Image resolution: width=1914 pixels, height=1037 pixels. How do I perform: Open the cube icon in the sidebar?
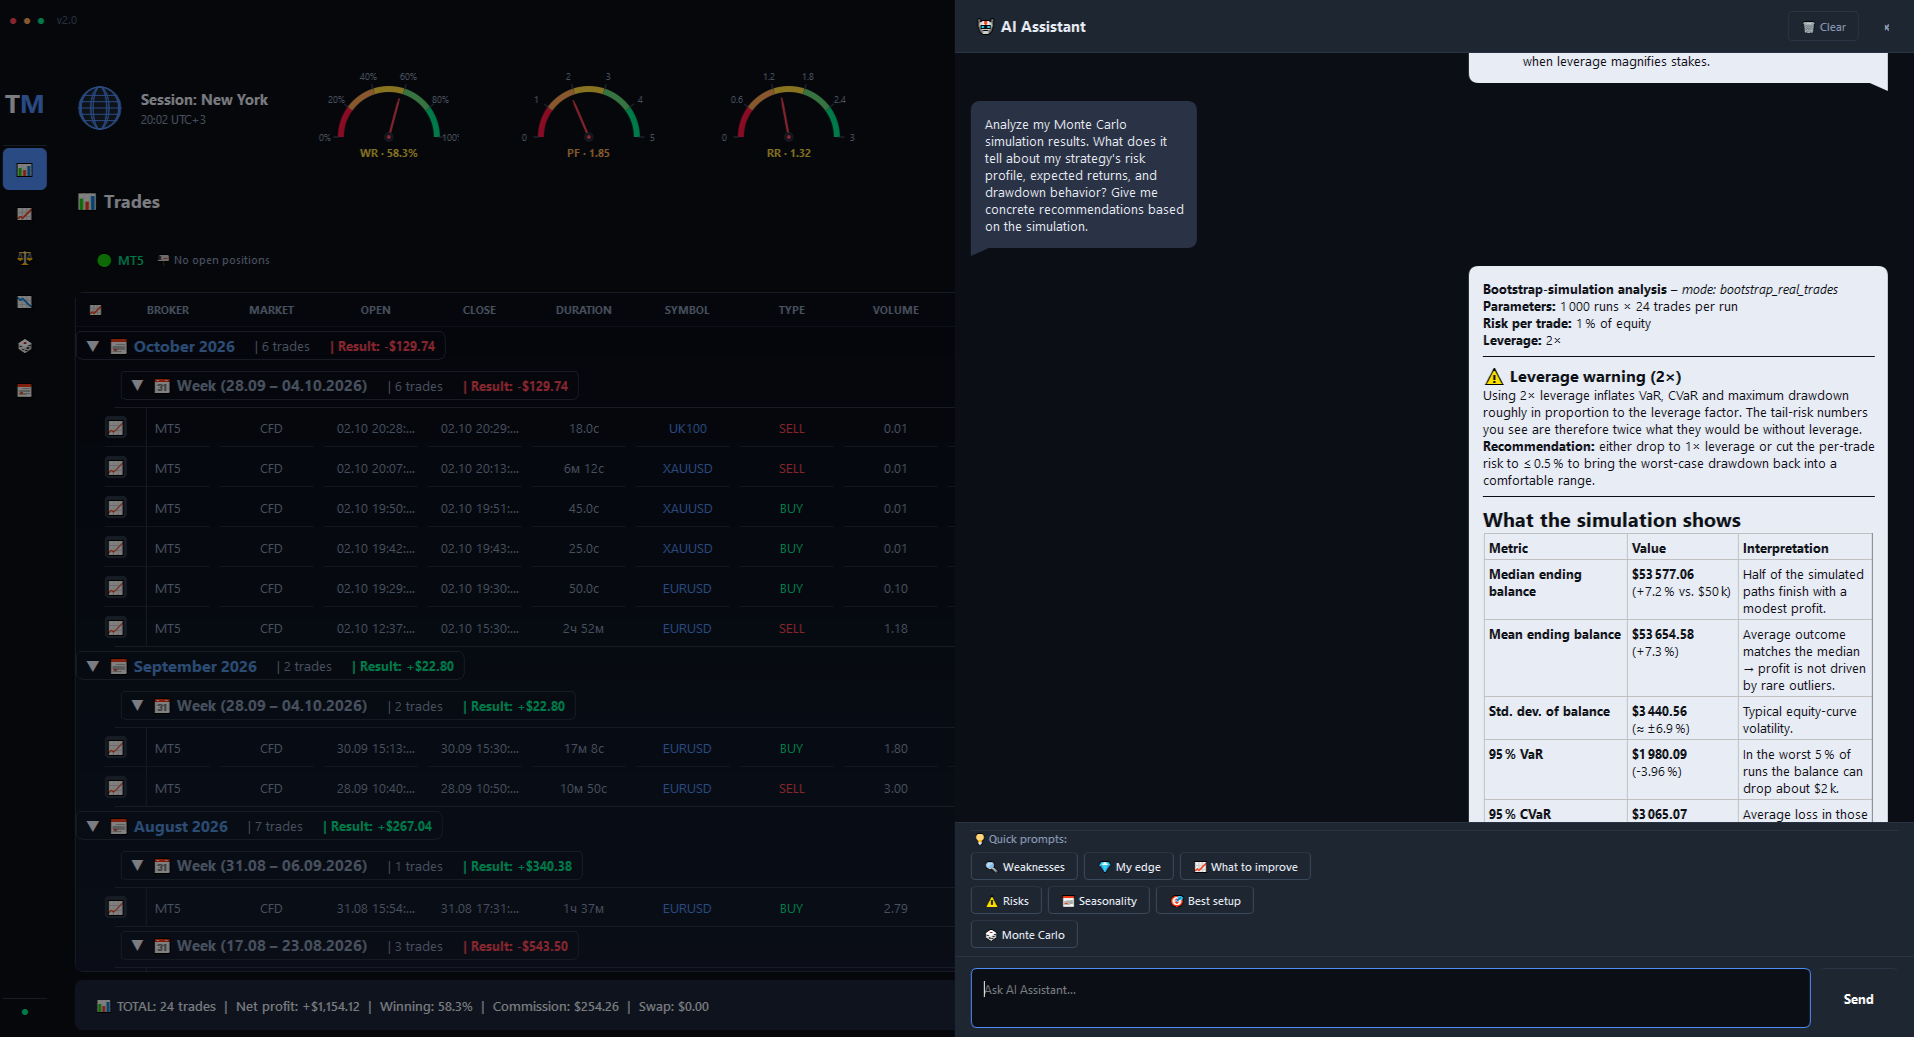pyautogui.click(x=25, y=346)
